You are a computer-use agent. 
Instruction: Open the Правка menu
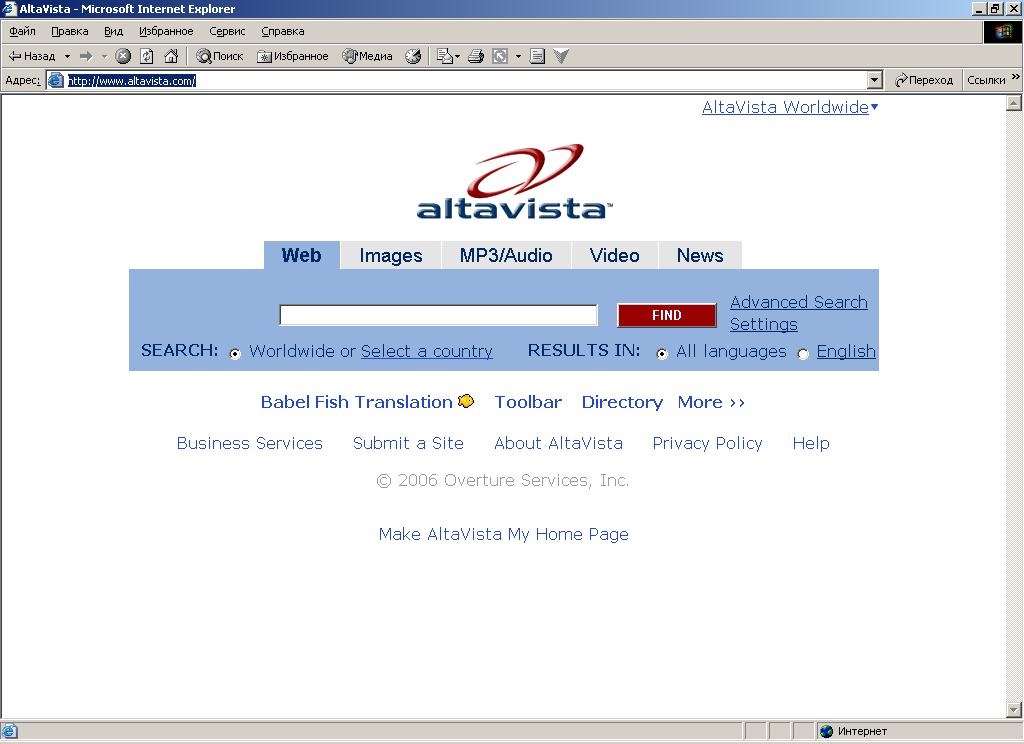tap(70, 31)
